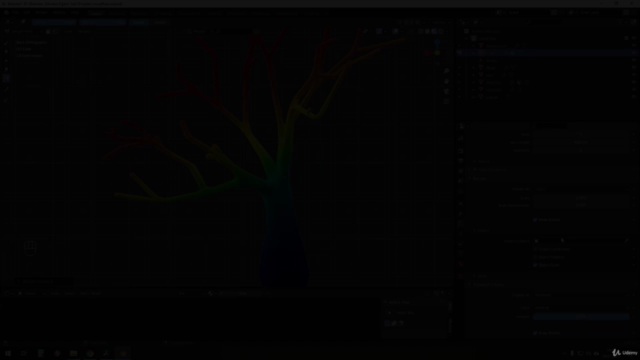
Task: Open the Render menu
Action: pos(41,13)
